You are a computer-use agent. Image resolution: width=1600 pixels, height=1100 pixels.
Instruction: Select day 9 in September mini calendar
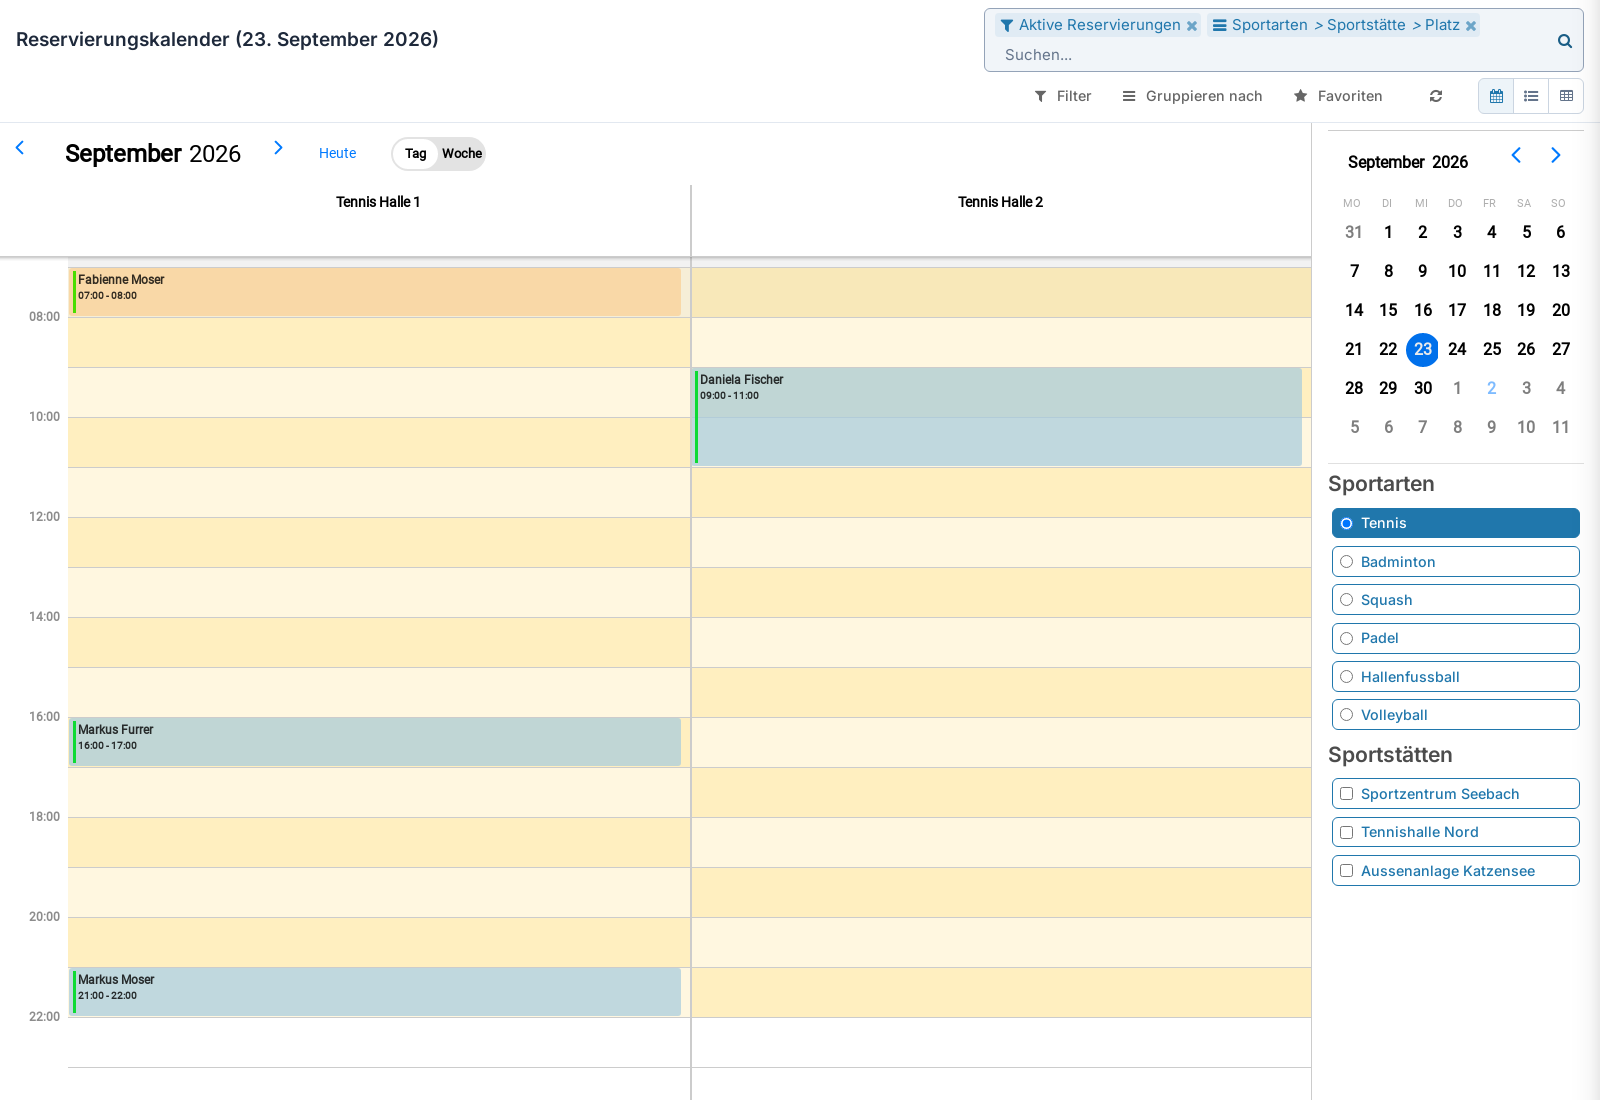pos(1422,271)
